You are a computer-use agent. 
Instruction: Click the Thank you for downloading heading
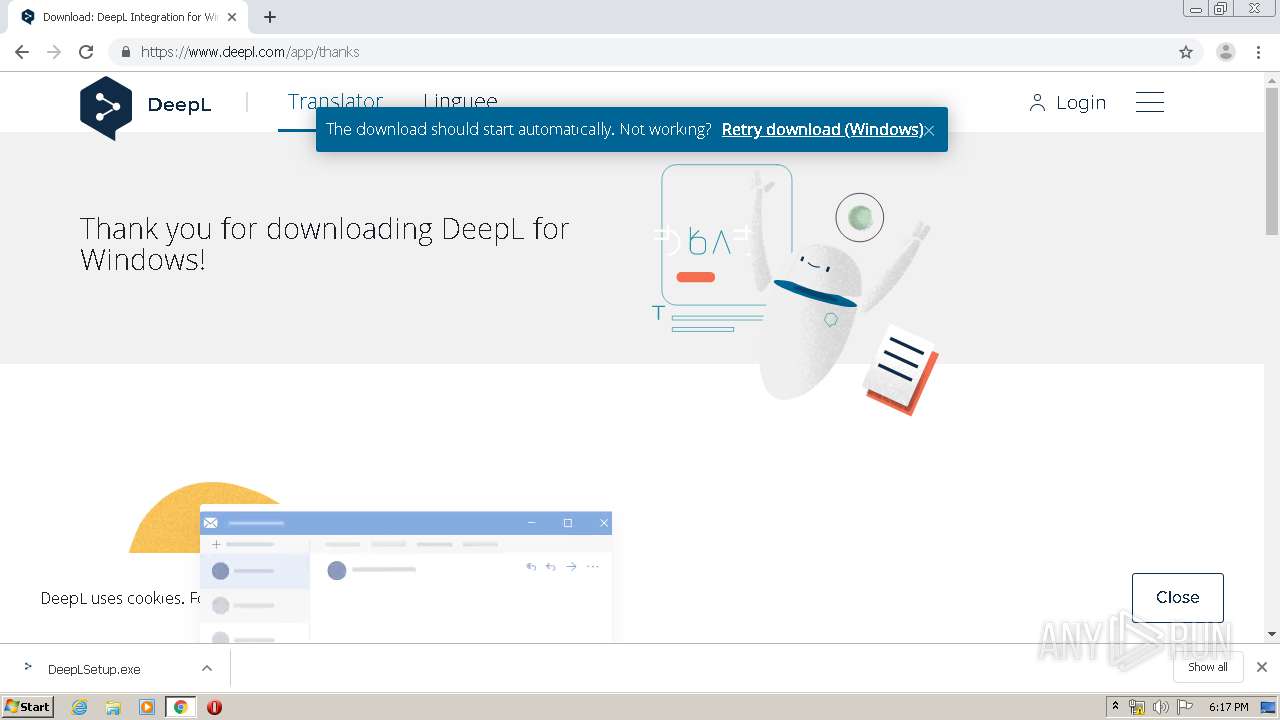(x=325, y=244)
